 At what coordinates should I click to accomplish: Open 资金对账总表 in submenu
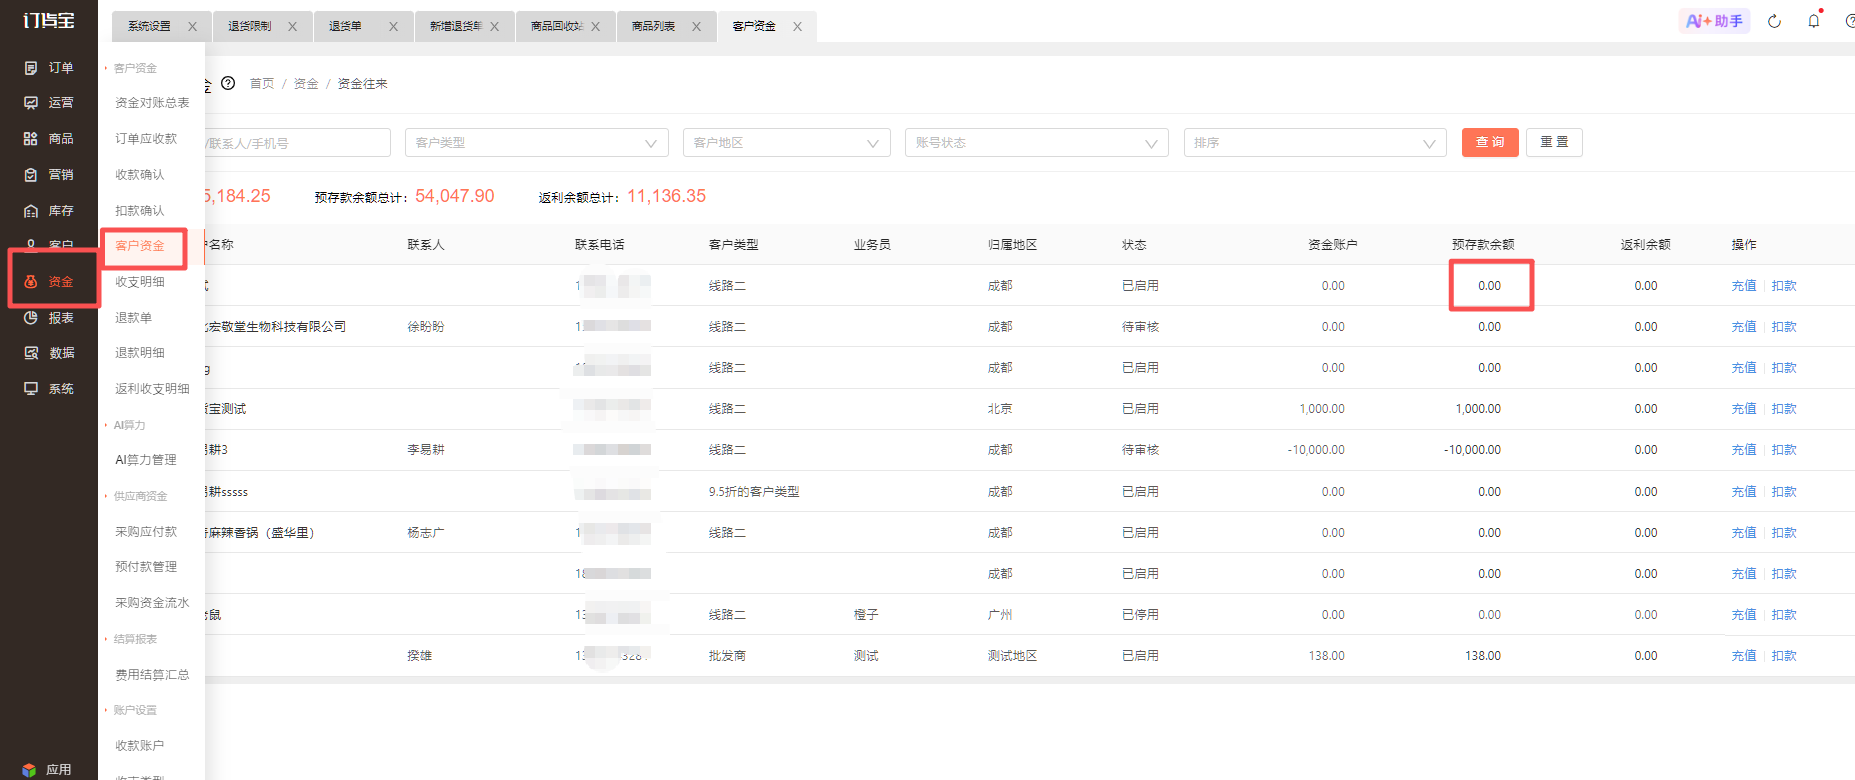pos(152,103)
